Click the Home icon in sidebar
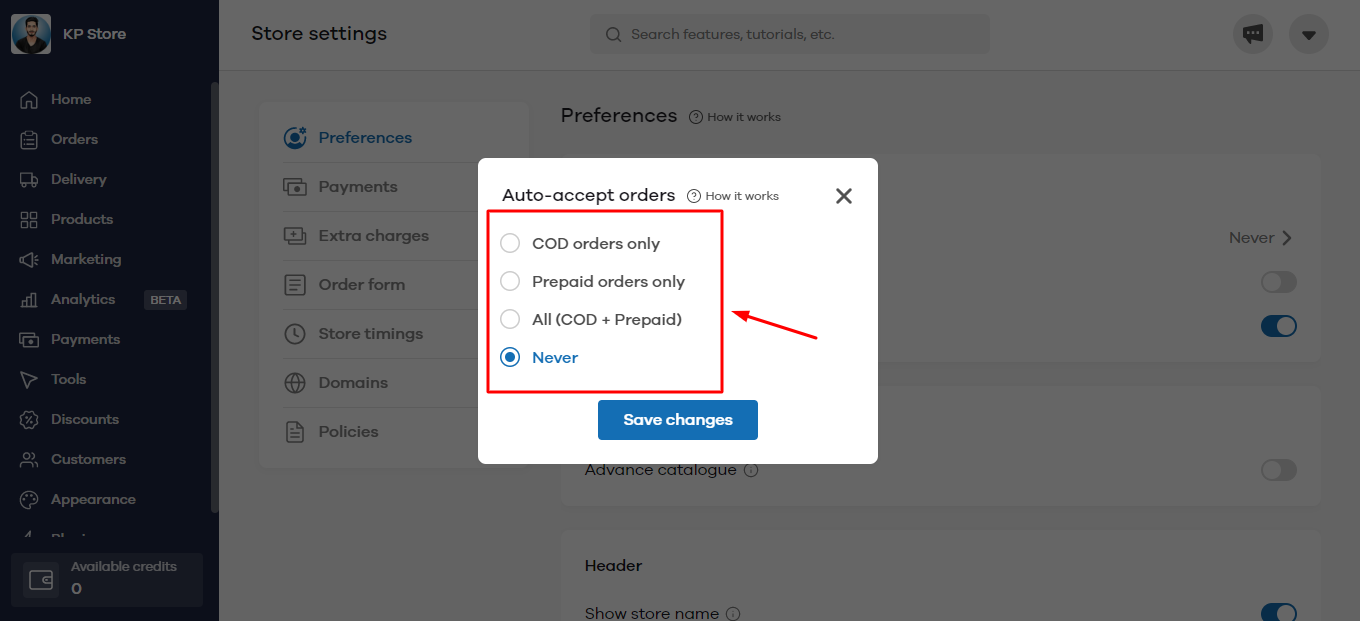Screen dimensions: 1360x621 point(30,99)
